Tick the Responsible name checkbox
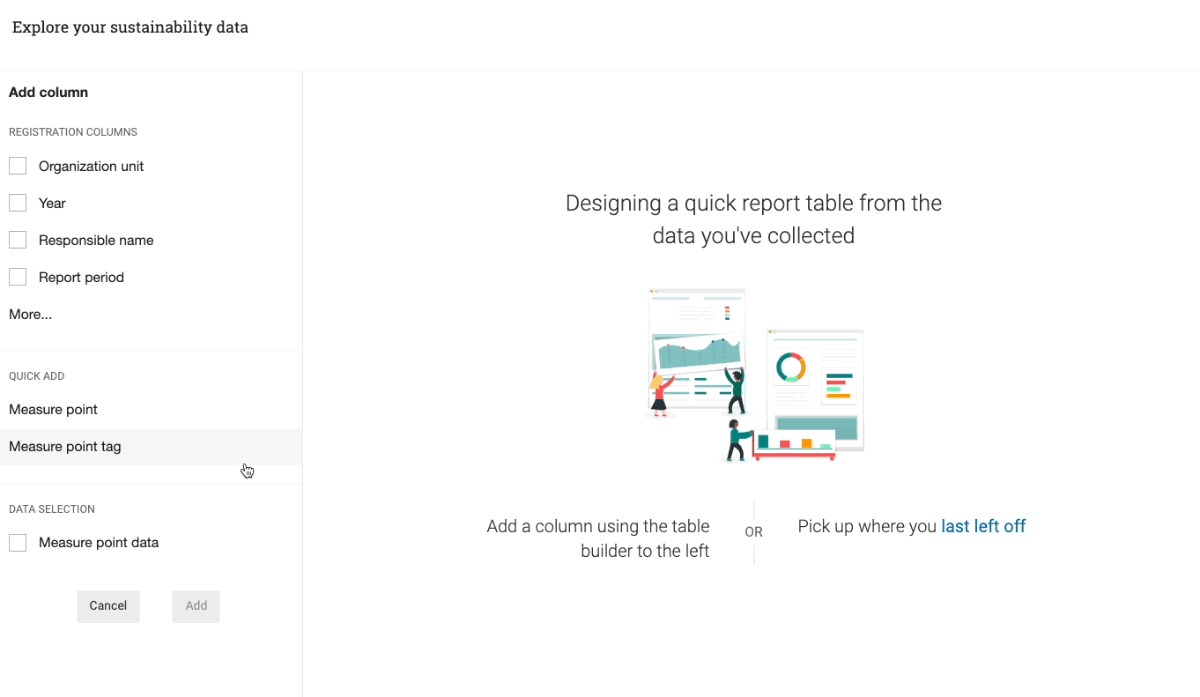1200x697 pixels. click(18, 240)
